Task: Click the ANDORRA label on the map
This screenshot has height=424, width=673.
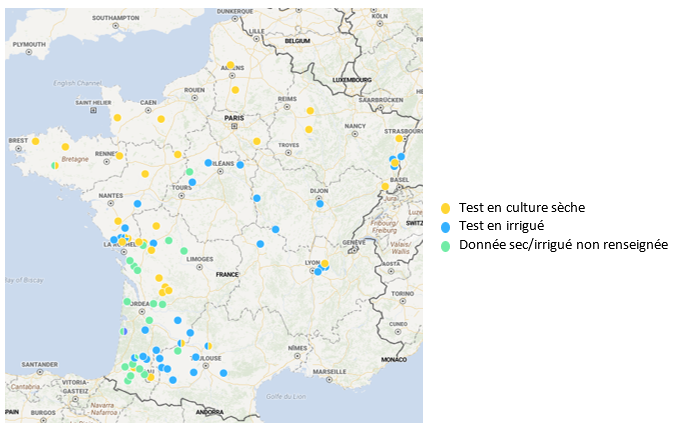Action: (x=208, y=411)
